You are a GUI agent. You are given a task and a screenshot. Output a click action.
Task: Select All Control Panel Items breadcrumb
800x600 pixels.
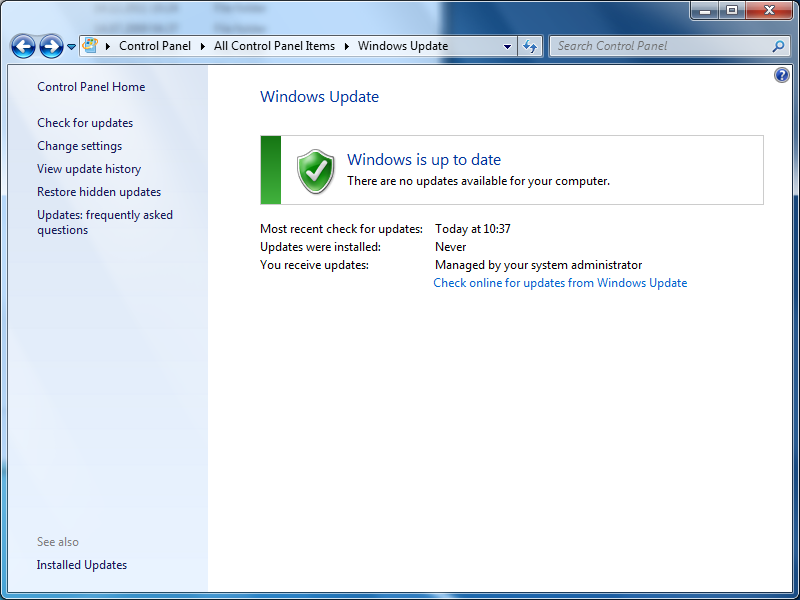click(x=274, y=46)
